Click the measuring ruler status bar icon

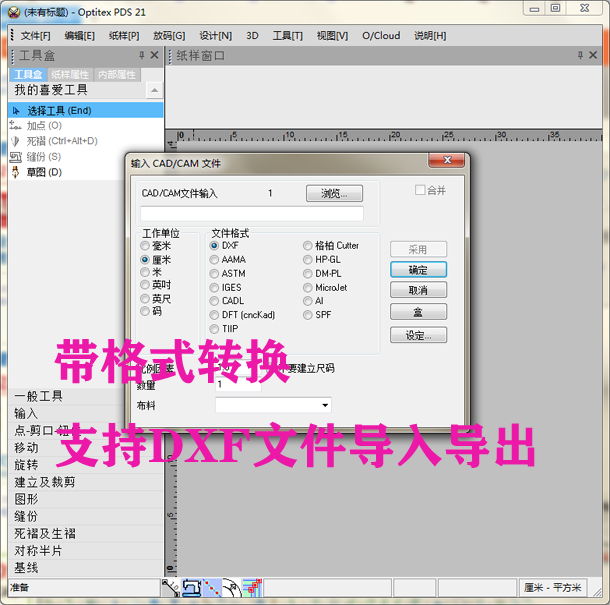(x=170, y=588)
